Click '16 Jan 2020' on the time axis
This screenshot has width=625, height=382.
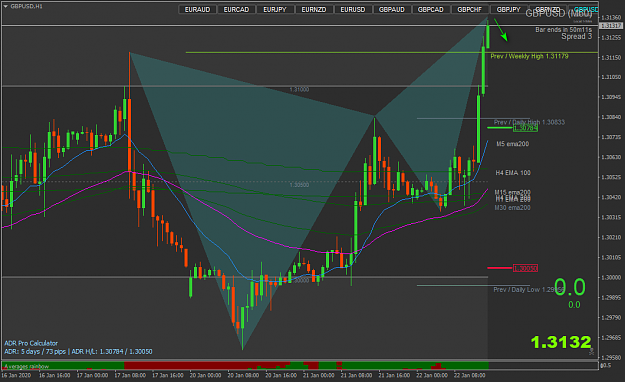point(16,375)
